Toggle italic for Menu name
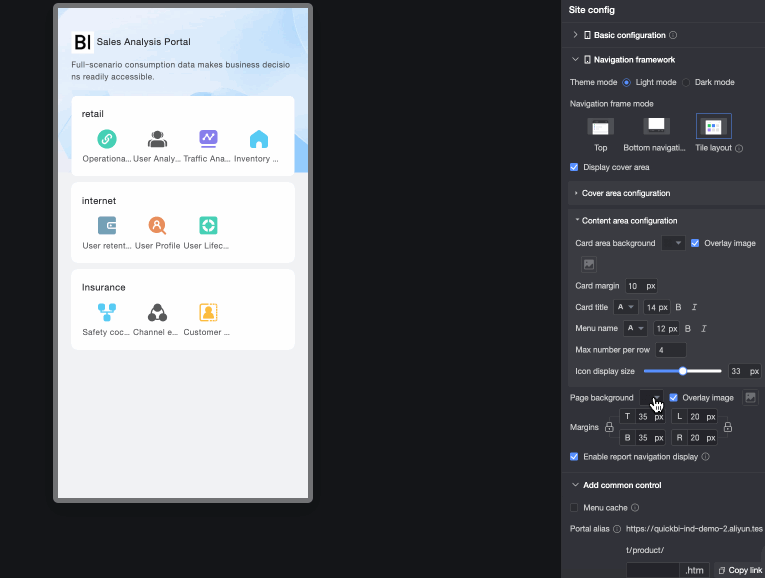Viewport: 765px width, 578px height. pos(704,329)
